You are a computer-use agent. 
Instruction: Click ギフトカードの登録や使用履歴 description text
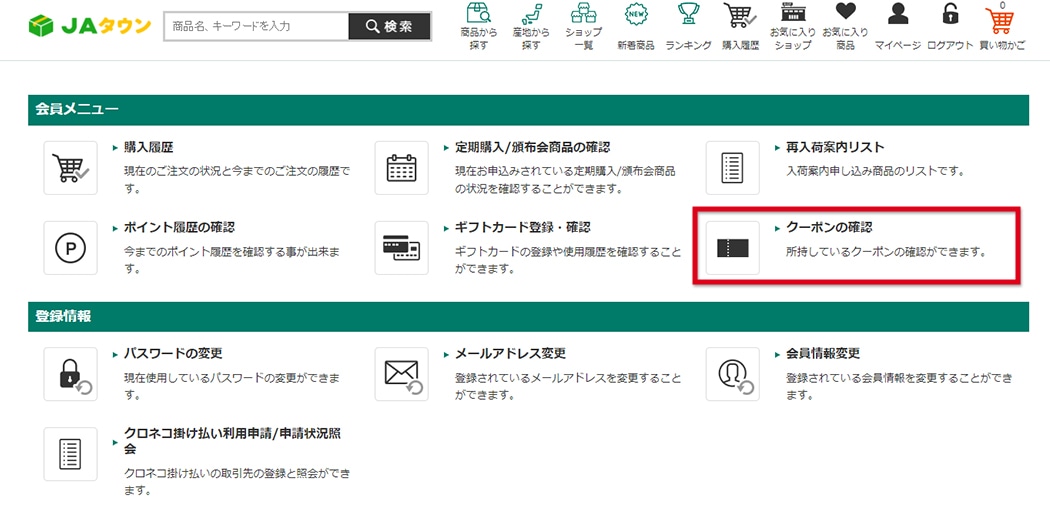pos(568,260)
